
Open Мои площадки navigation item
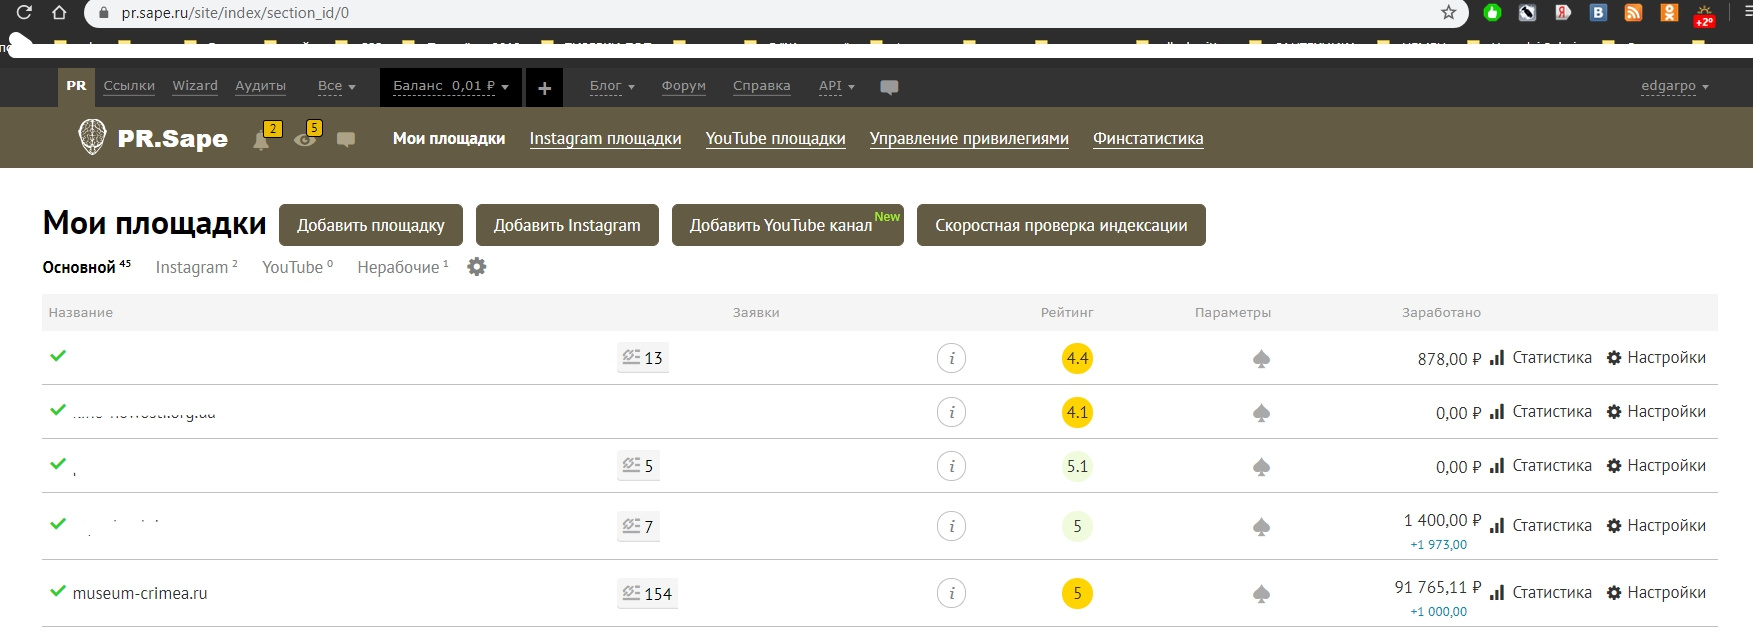coord(449,138)
